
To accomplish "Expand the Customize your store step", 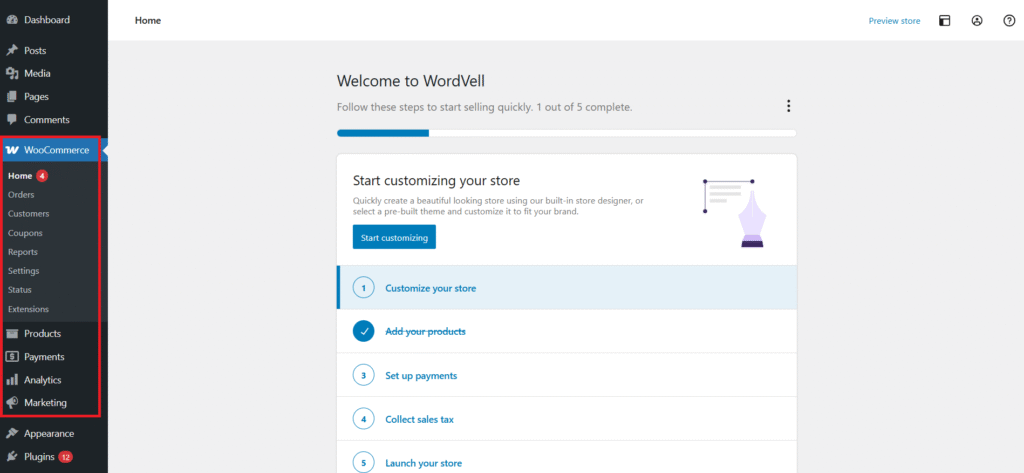I will tap(430, 288).
